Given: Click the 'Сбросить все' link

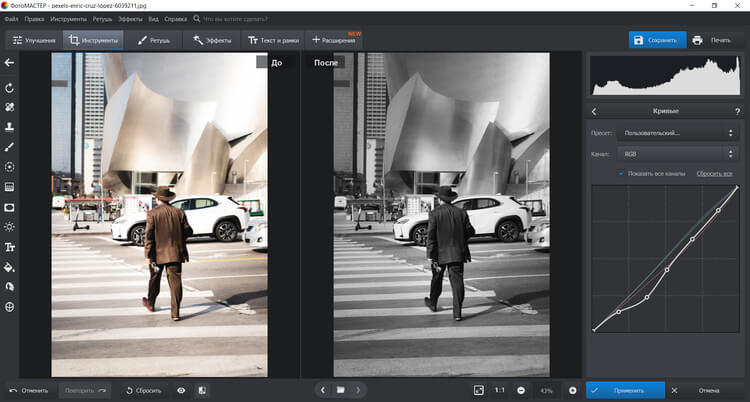Looking at the screenshot, I should pyautogui.click(x=716, y=173).
